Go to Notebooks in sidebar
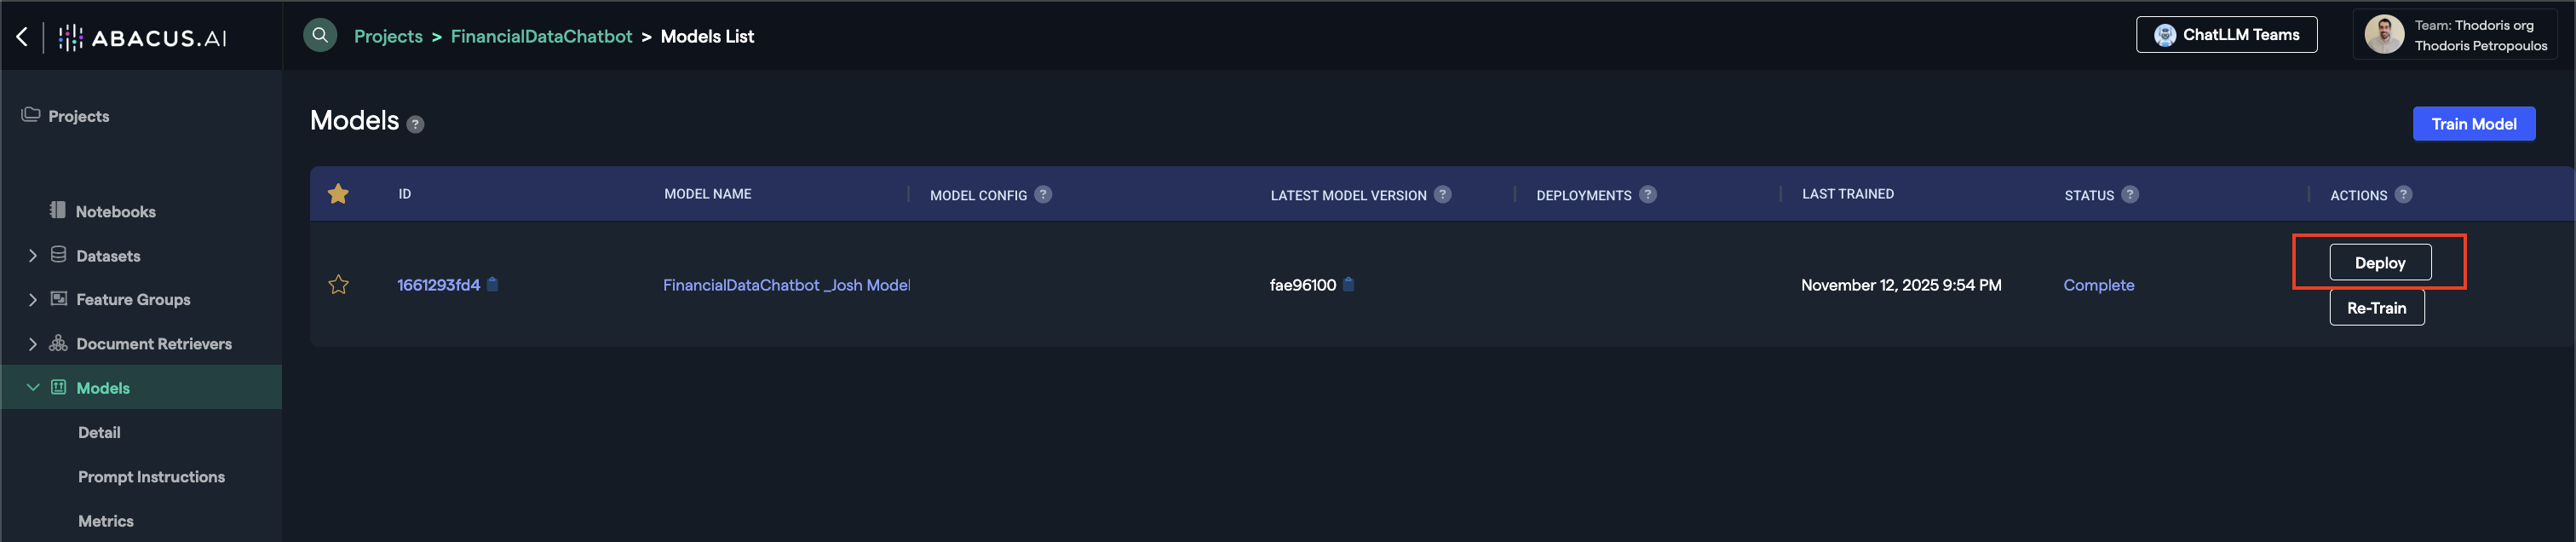This screenshot has width=2576, height=542. click(115, 212)
